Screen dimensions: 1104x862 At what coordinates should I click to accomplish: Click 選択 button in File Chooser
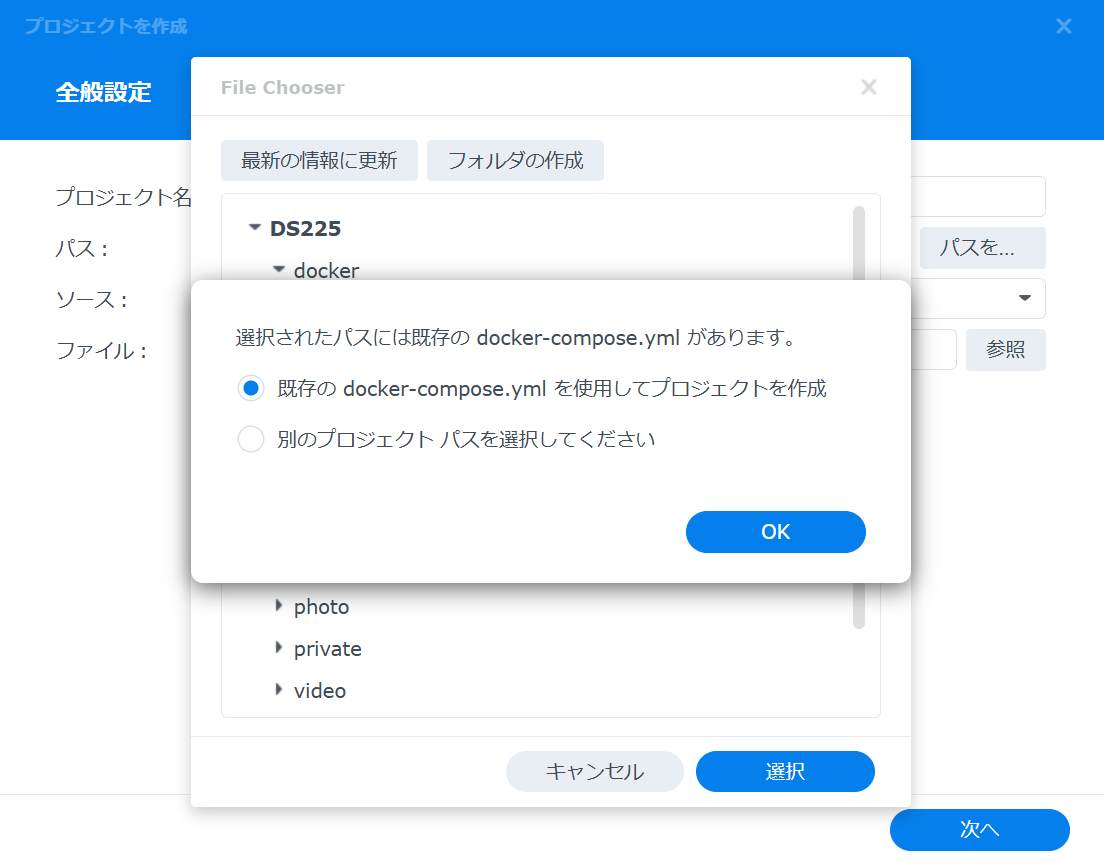[x=785, y=772]
